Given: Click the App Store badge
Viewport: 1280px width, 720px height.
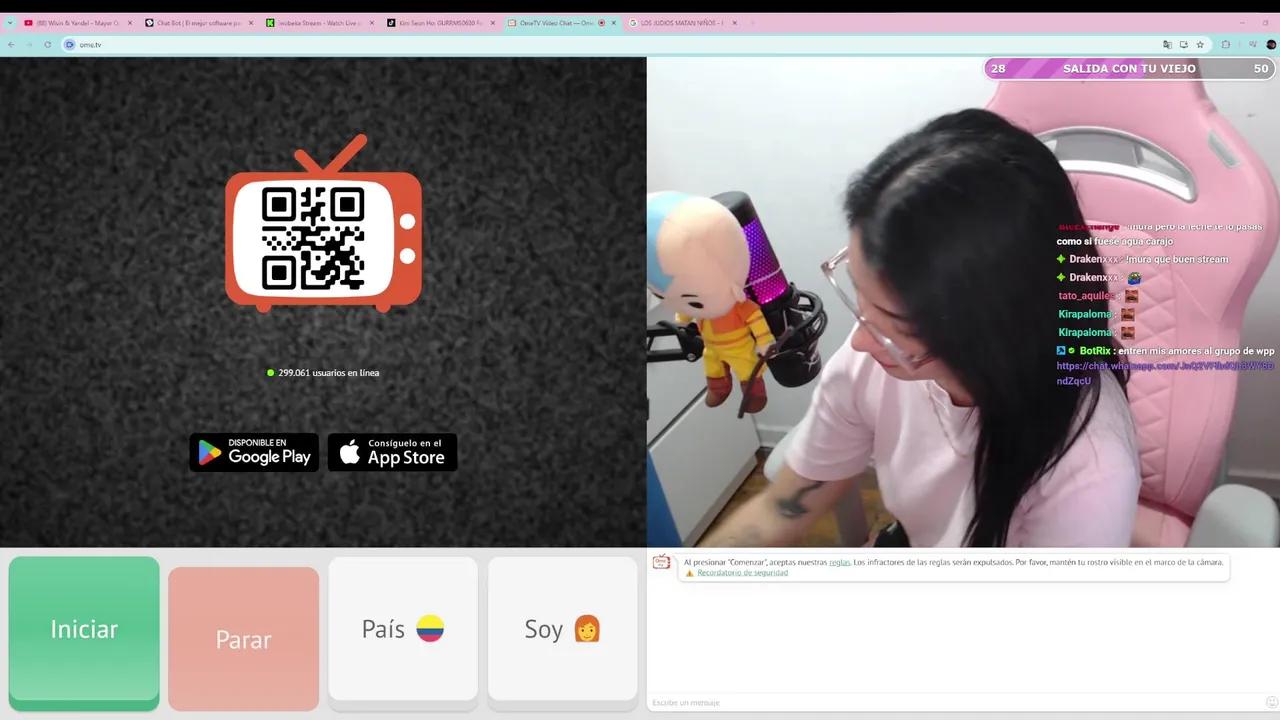Looking at the screenshot, I should point(392,452).
